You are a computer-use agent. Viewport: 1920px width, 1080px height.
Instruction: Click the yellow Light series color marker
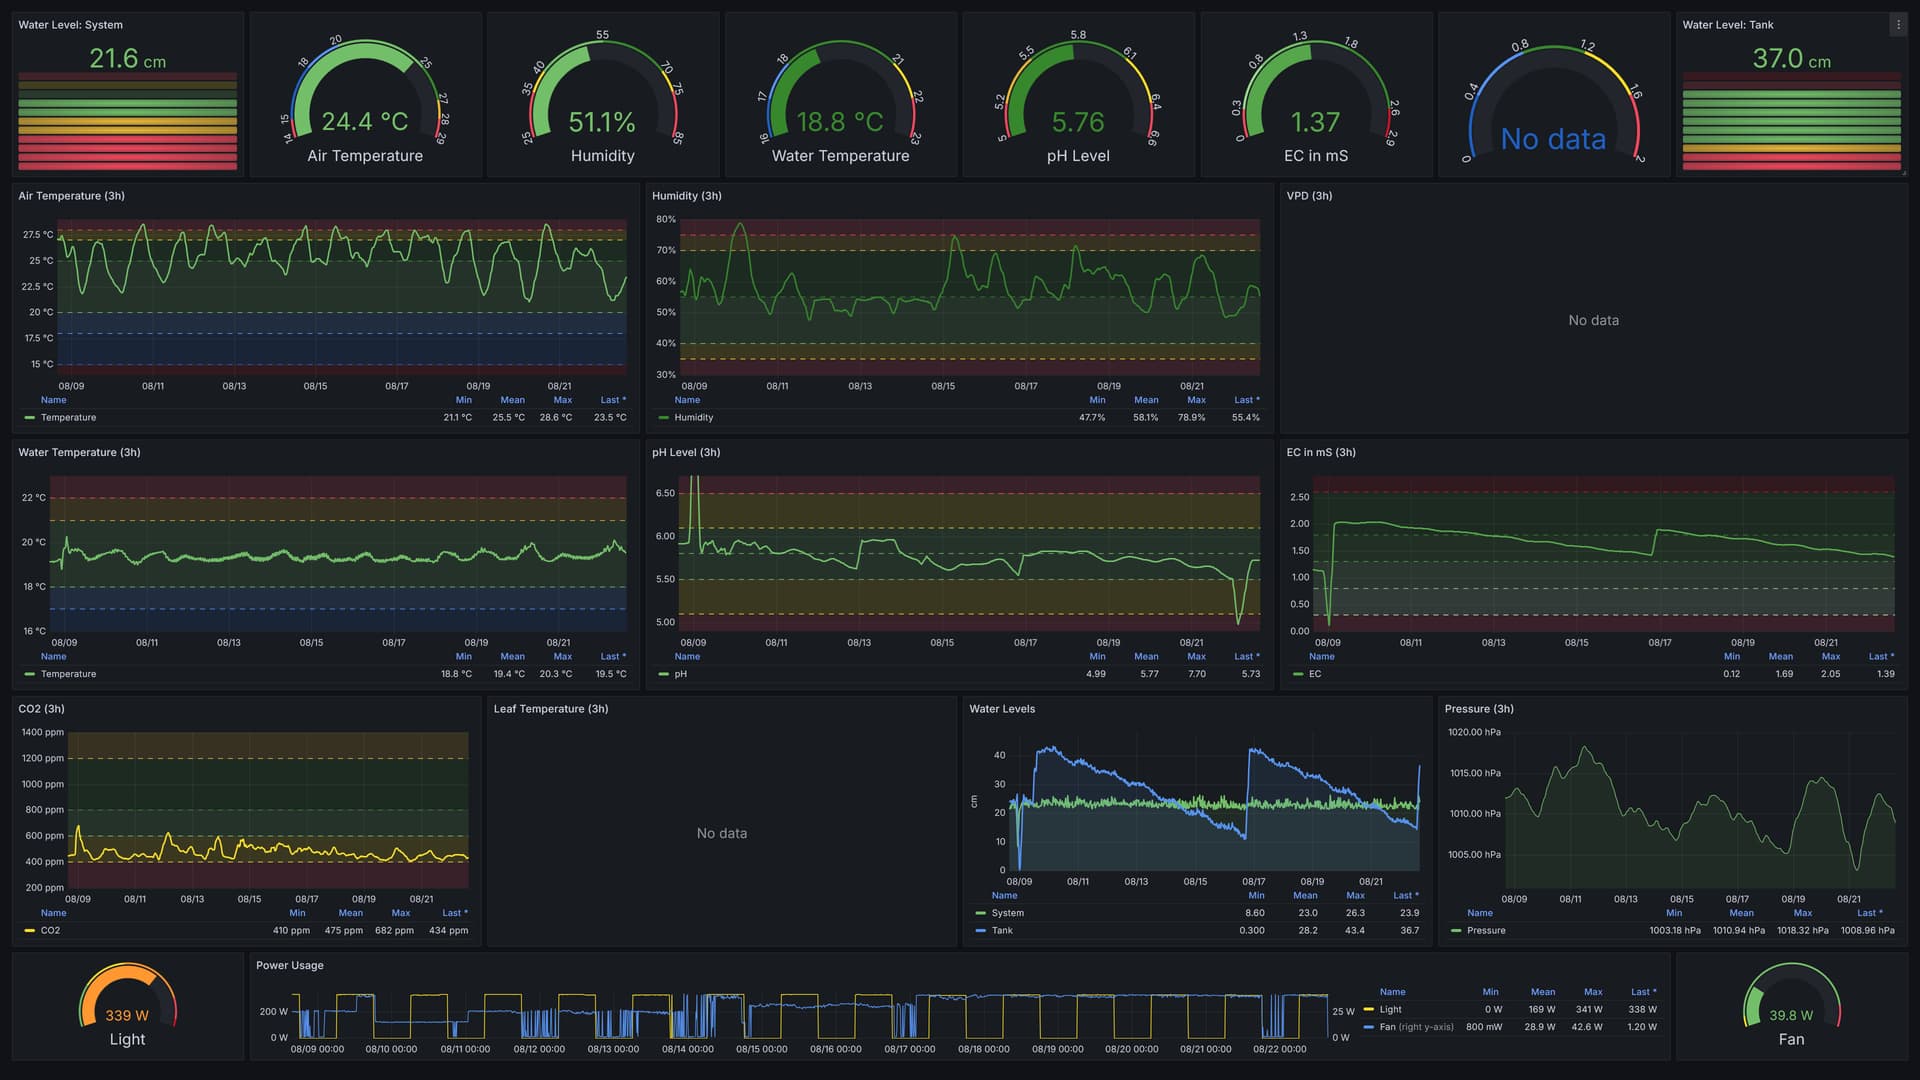(x=1368, y=1010)
